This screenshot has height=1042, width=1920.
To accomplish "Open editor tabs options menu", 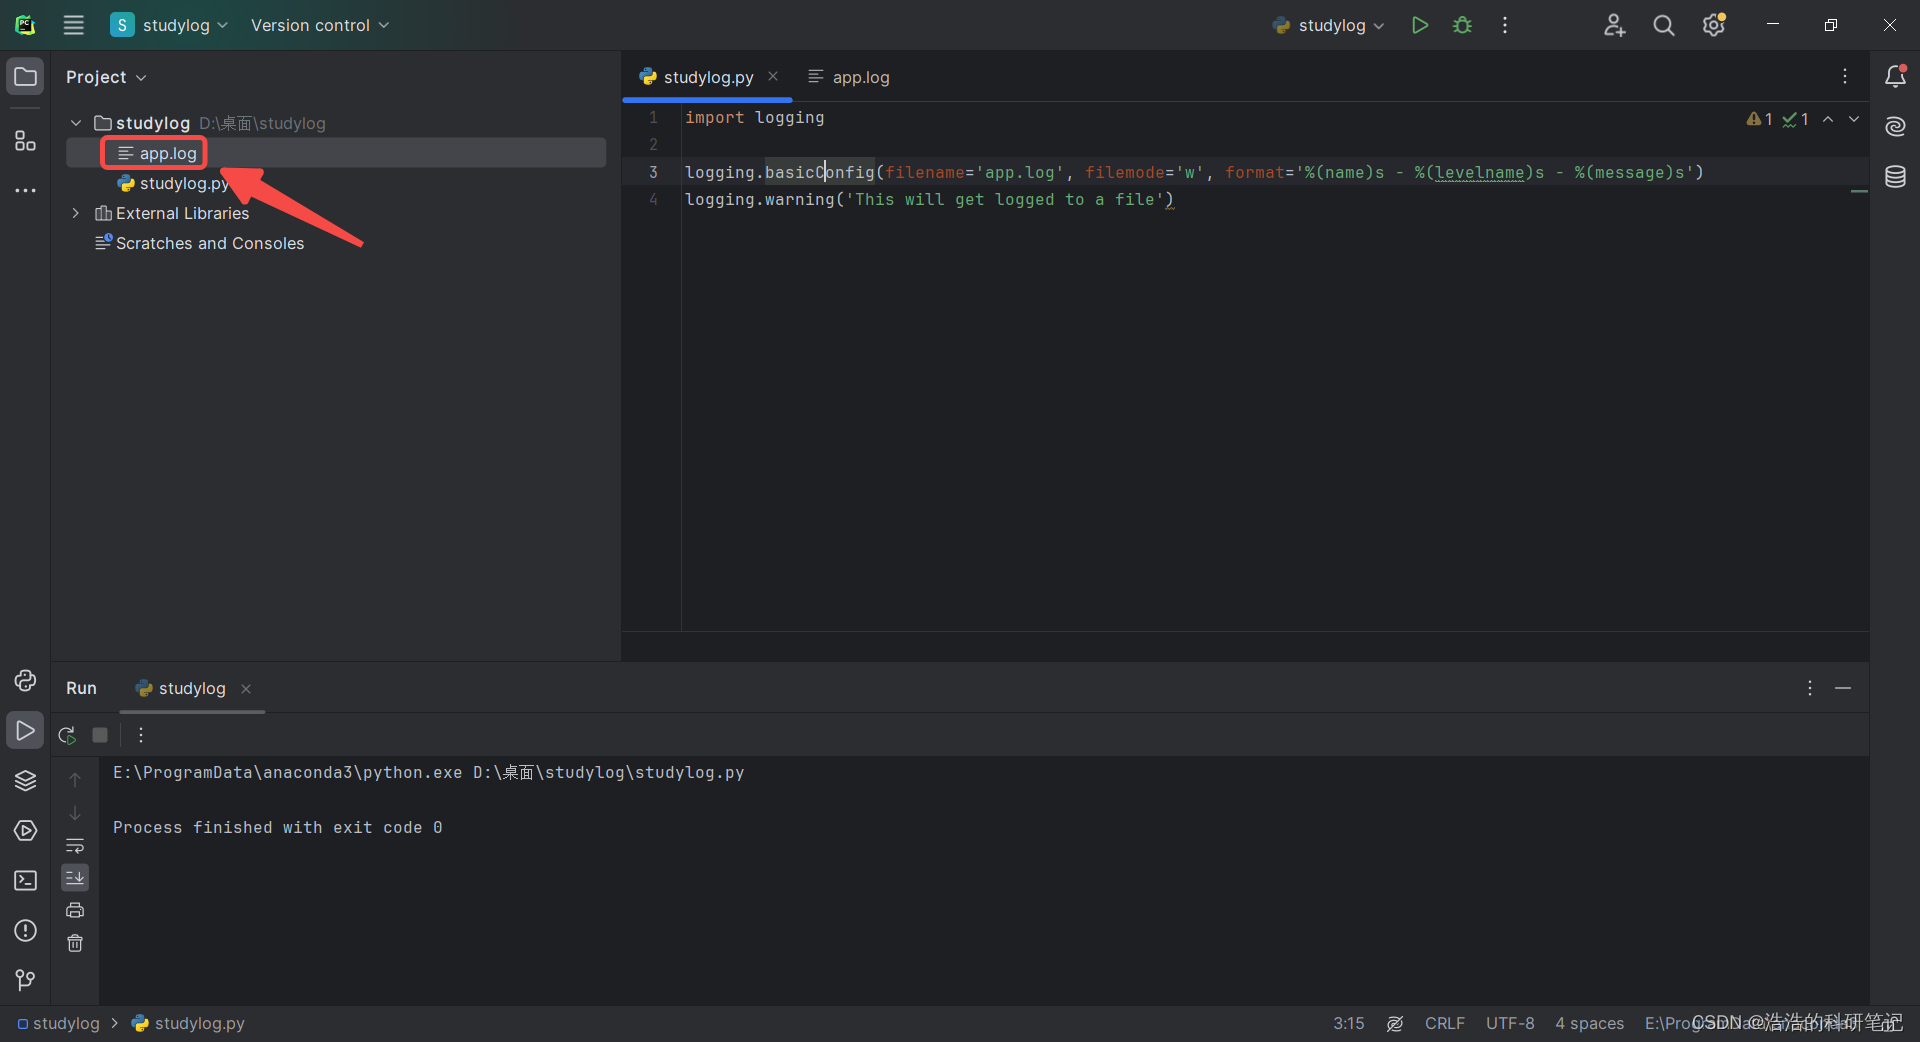I will (1845, 76).
